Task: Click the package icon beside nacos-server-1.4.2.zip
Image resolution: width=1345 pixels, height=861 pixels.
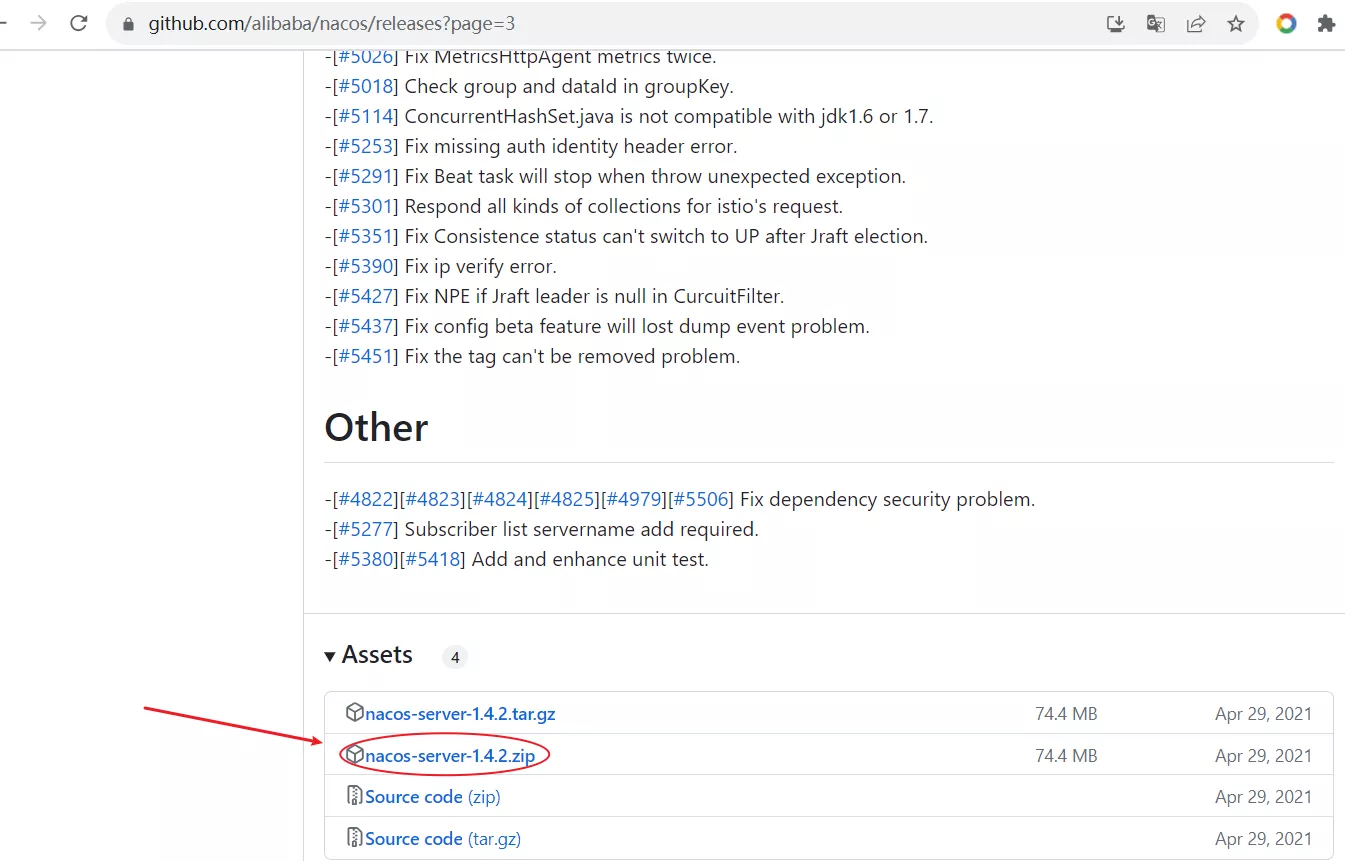Action: [354, 755]
